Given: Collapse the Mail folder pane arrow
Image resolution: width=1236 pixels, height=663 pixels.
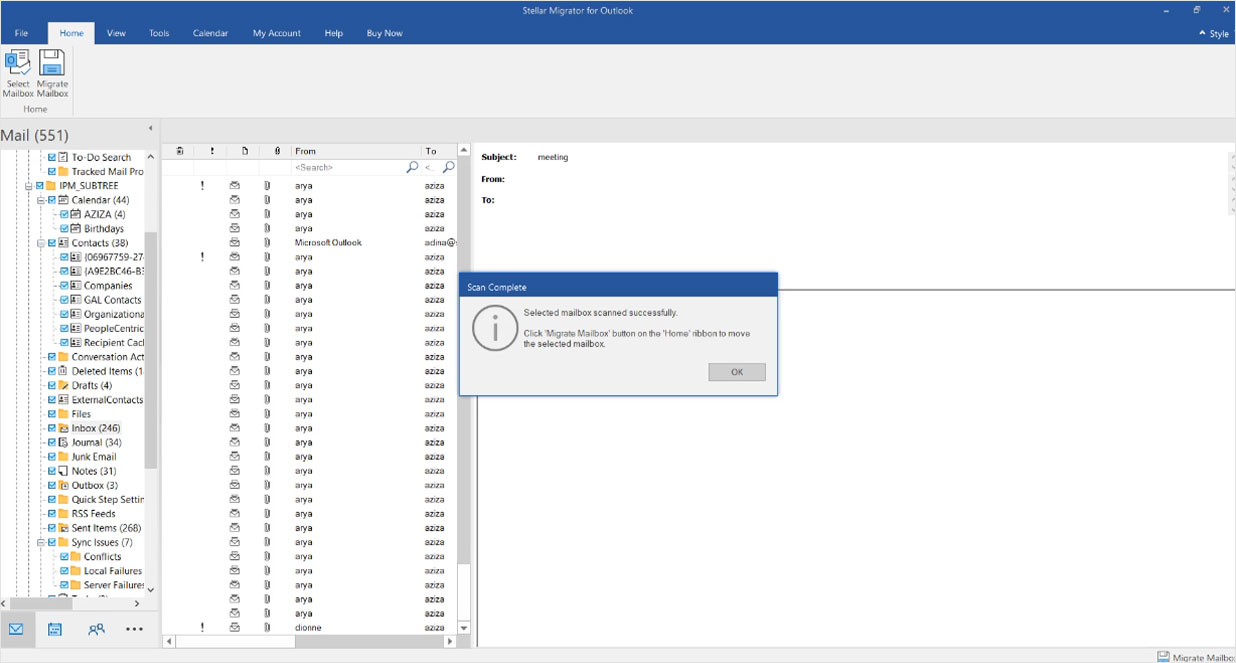Looking at the screenshot, I should 151,128.
